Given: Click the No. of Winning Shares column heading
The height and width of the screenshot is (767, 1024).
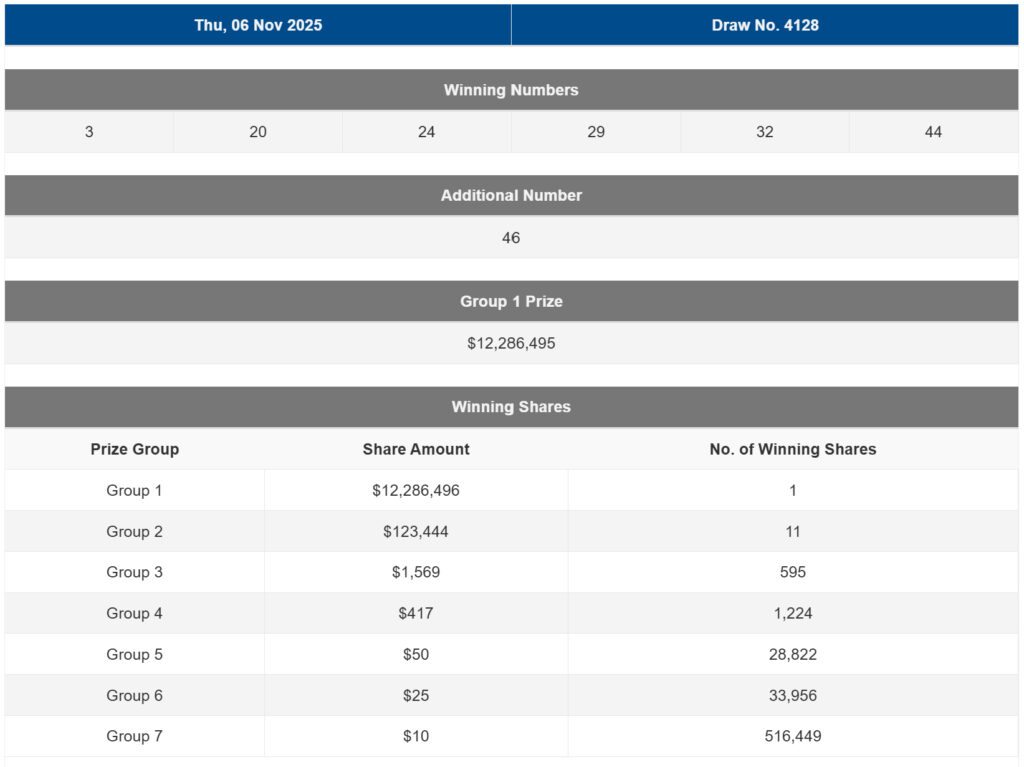Looking at the screenshot, I should (x=793, y=449).
